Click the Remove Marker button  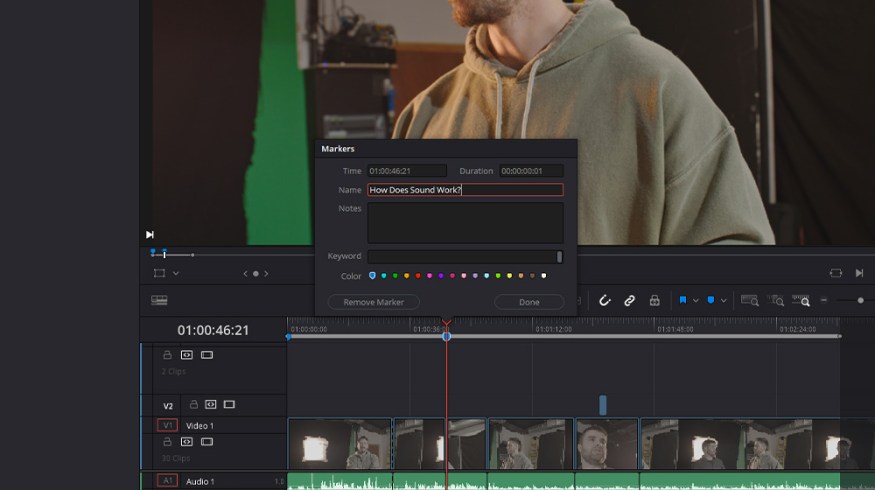(x=373, y=302)
